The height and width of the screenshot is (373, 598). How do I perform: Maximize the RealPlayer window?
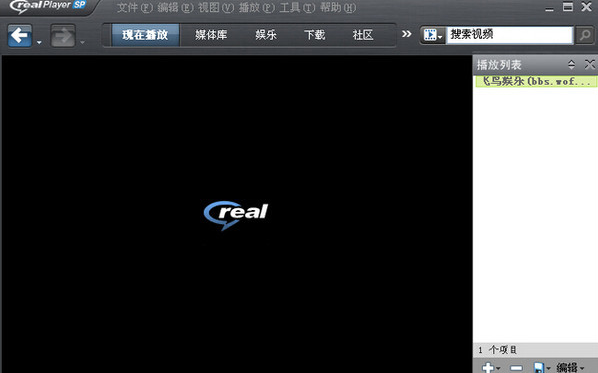(568, 7)
